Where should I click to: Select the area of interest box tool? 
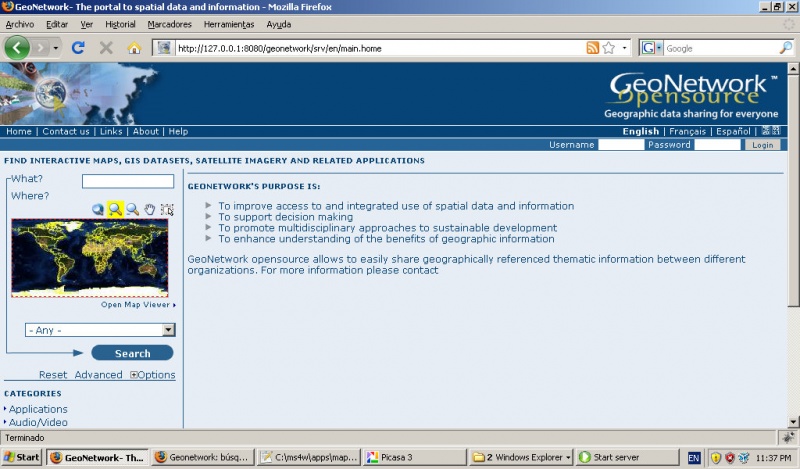(167, 209)
